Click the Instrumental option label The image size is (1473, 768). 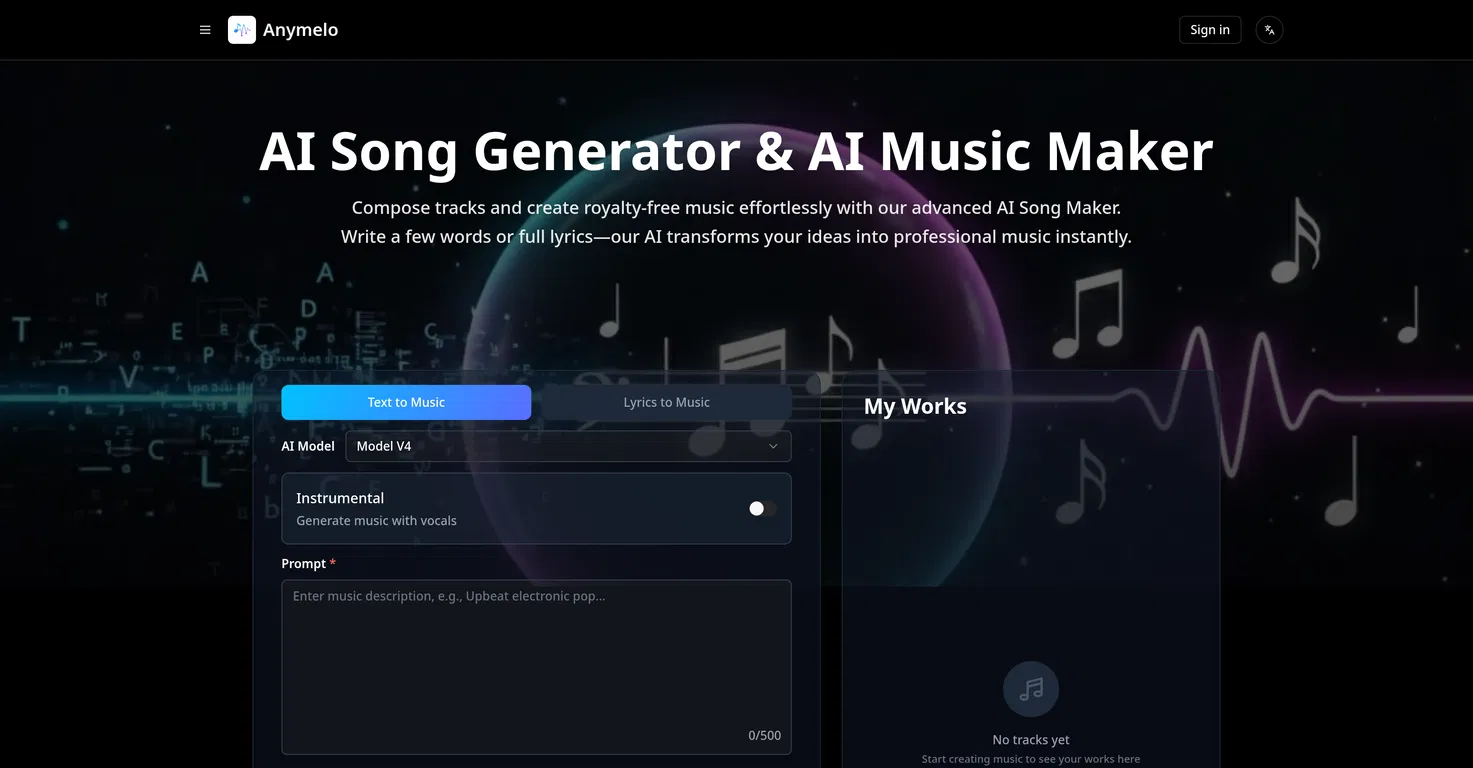click(x=340, y=498)
